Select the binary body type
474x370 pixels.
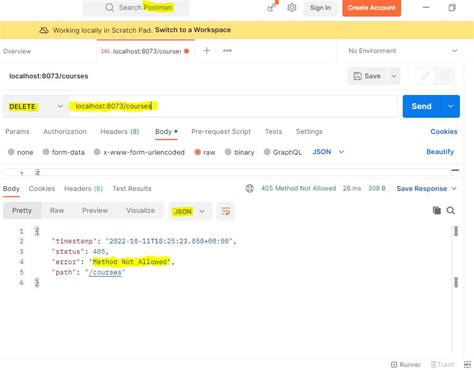click(239, 152)
